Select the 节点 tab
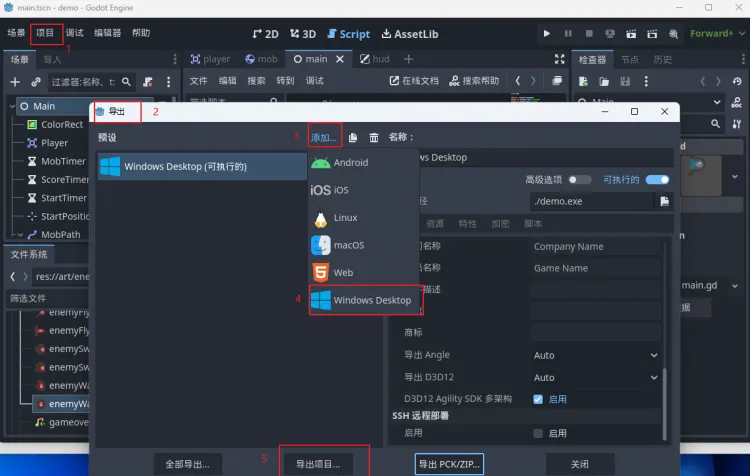 point(629,59)
